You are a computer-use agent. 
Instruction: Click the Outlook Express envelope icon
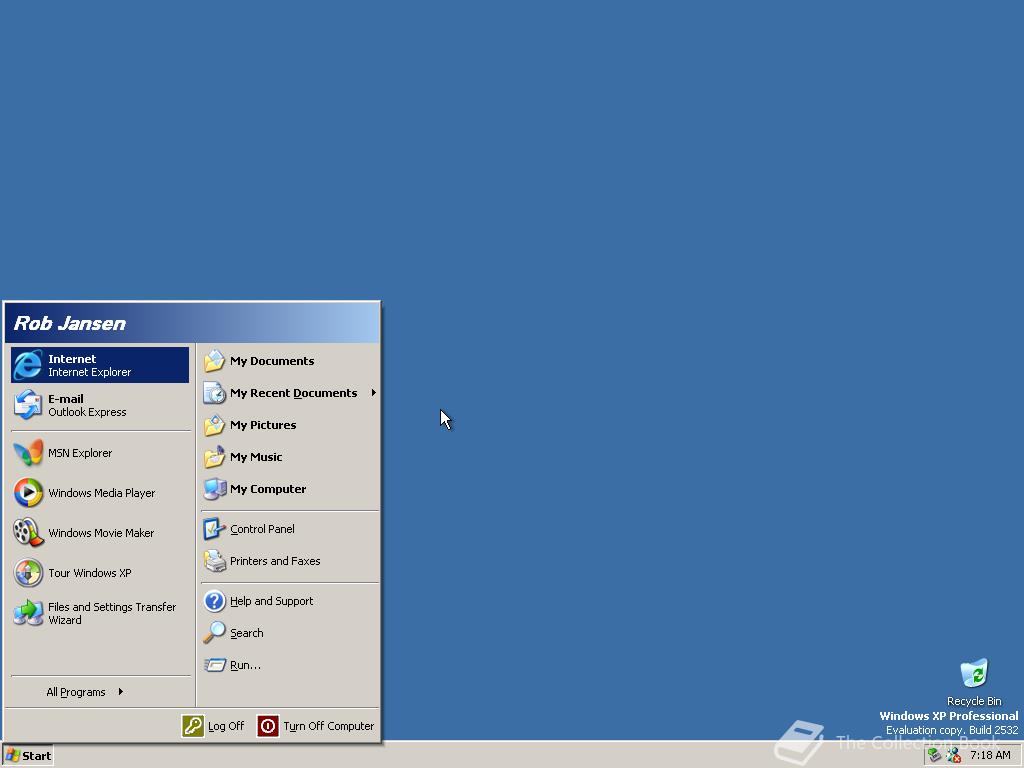coord(28,405)
